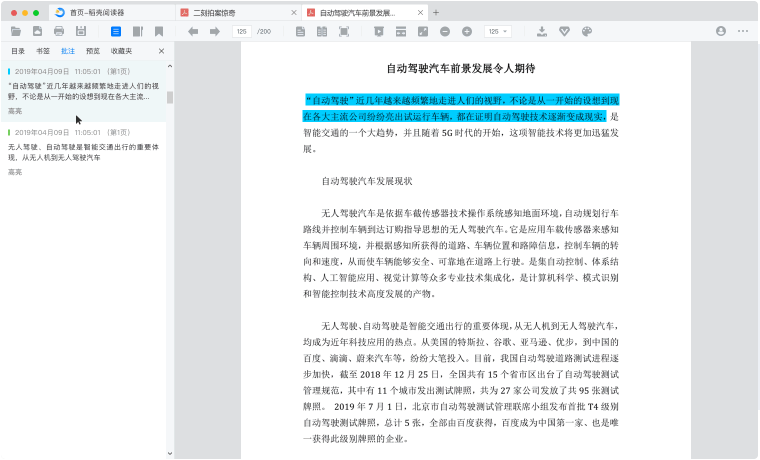Click the zoom in plus icon
Viewport: 760px width, 460px height.
coord(467,32)
